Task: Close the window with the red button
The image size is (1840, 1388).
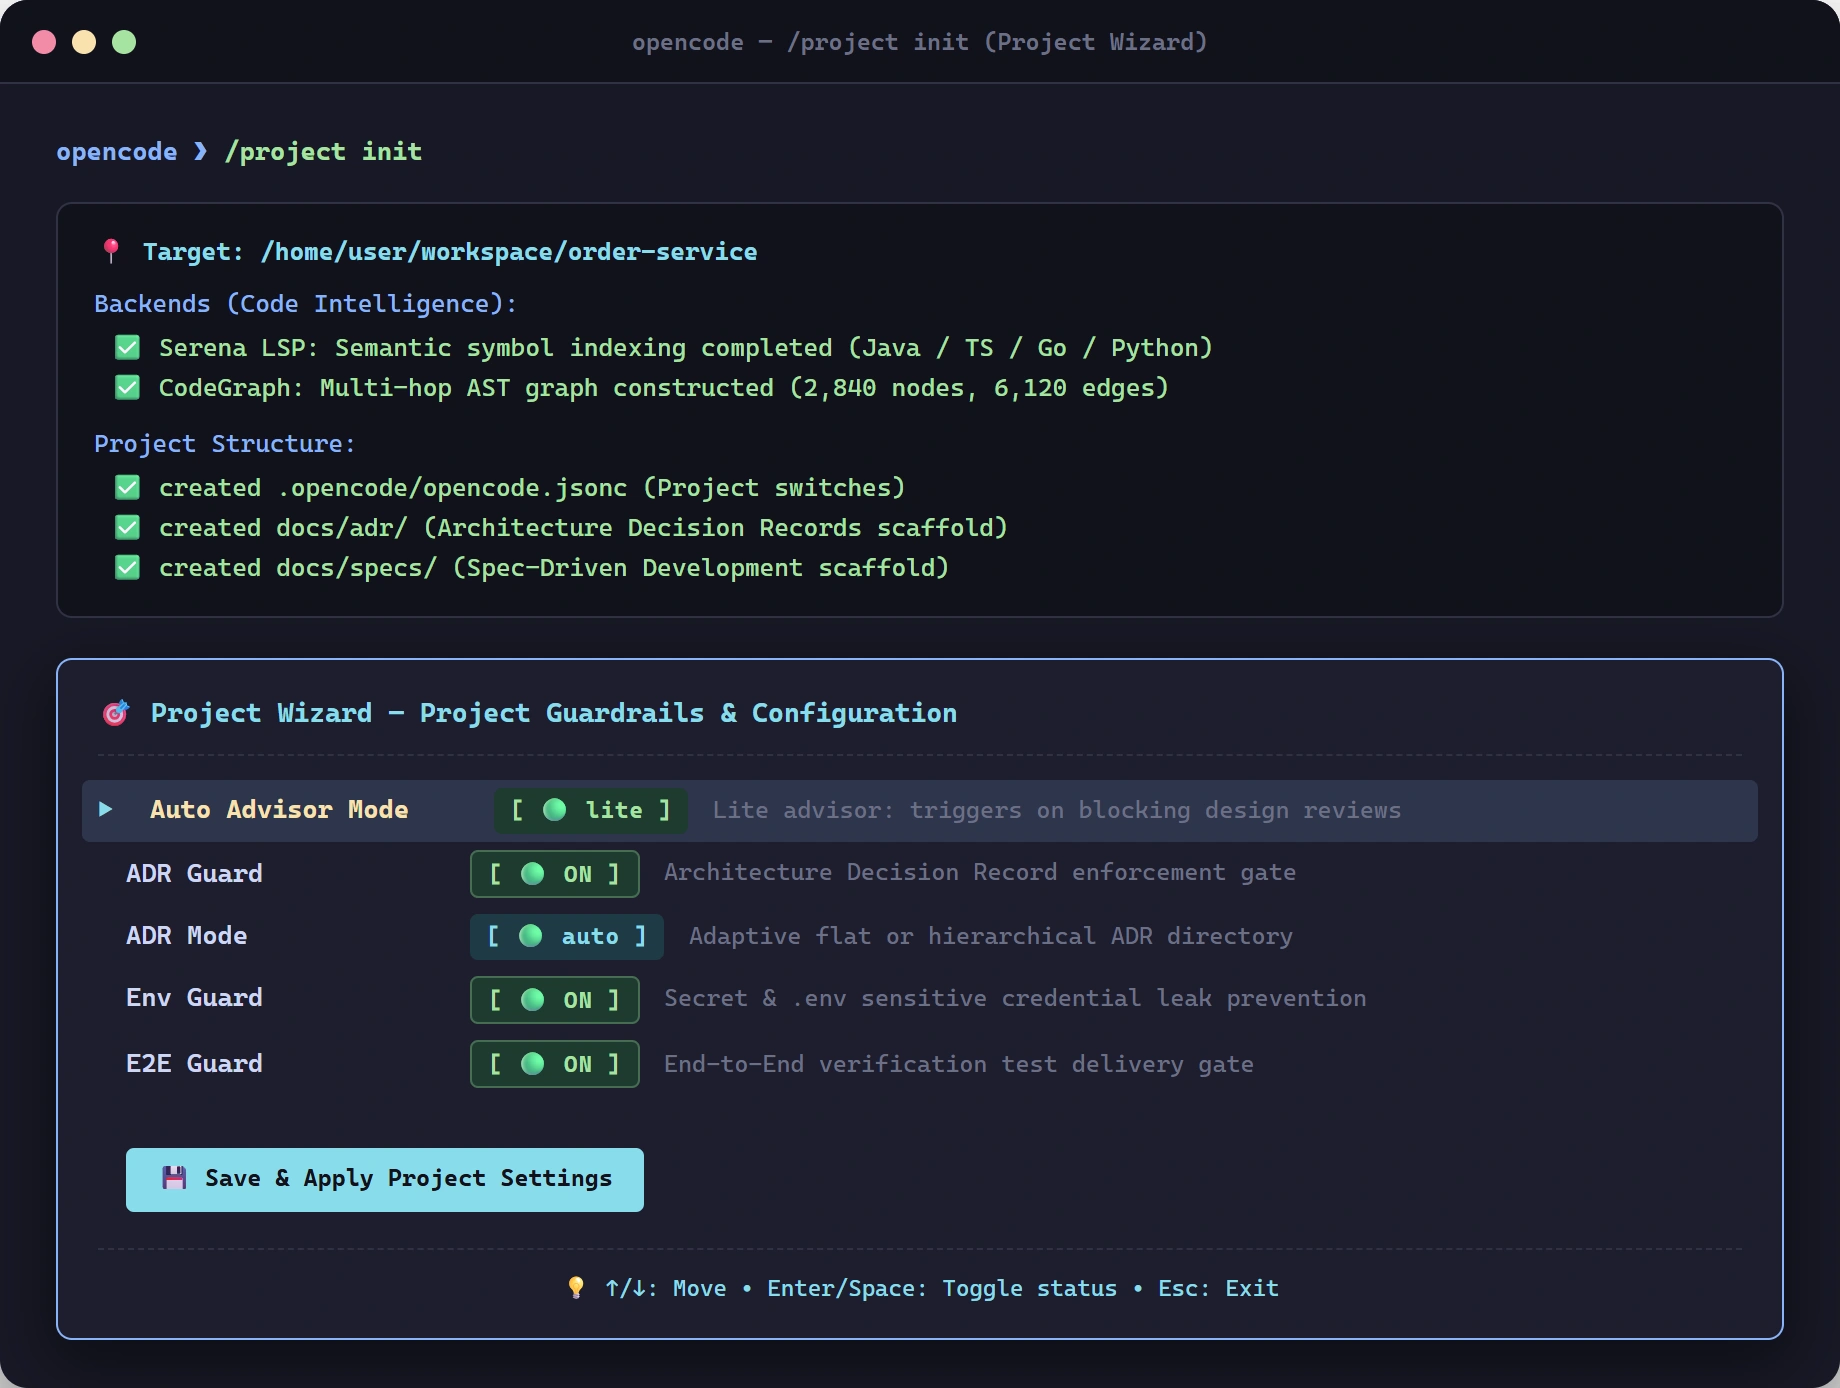Action: click(44, 42)
